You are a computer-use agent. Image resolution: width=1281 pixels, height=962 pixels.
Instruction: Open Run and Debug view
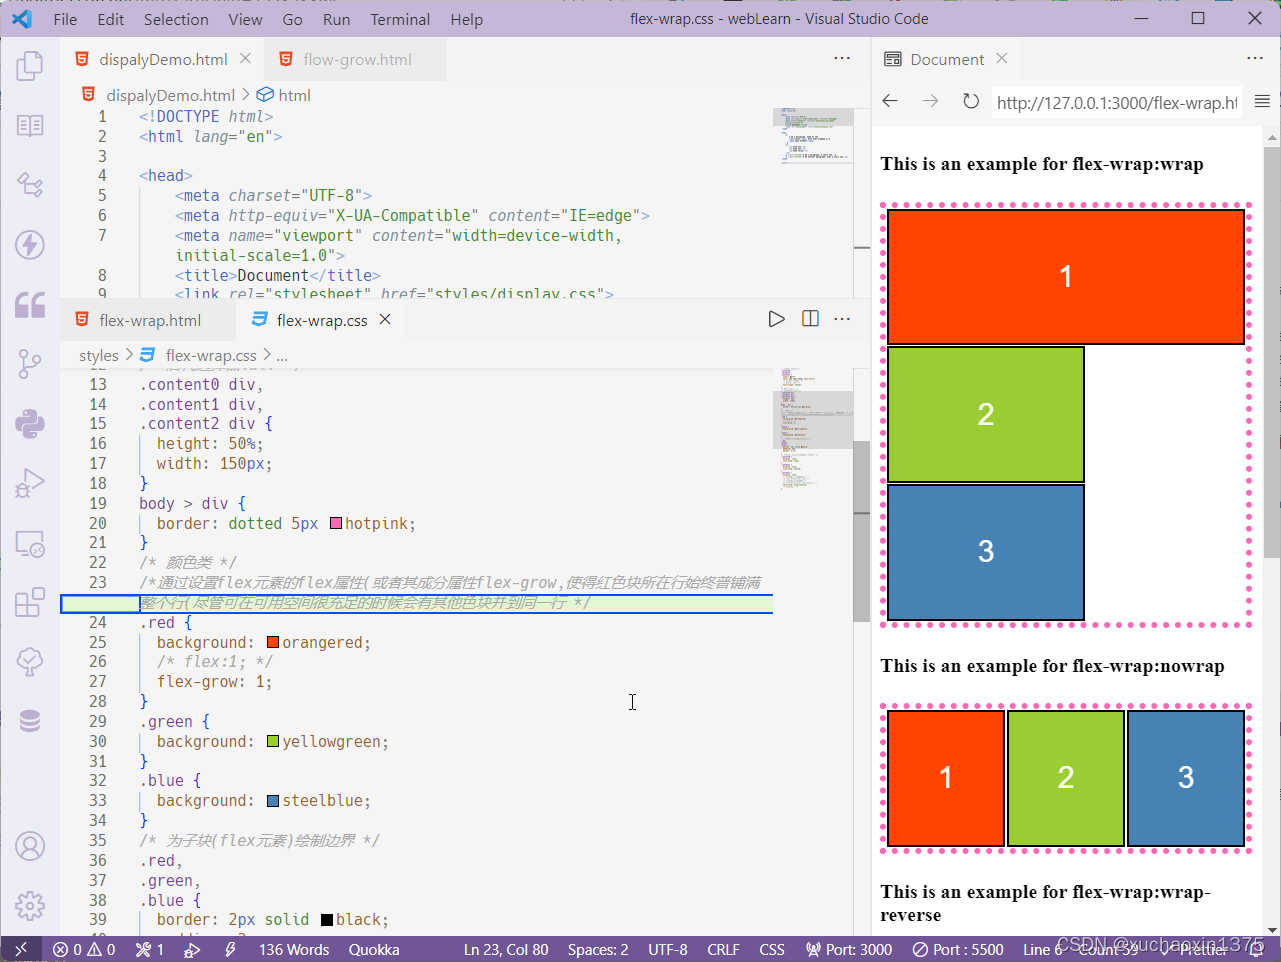[x=30, y=483]
